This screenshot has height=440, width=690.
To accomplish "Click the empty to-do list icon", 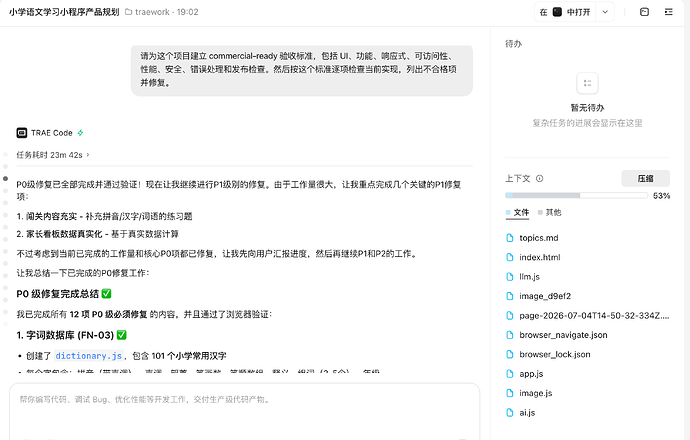I will click(587, 83).
